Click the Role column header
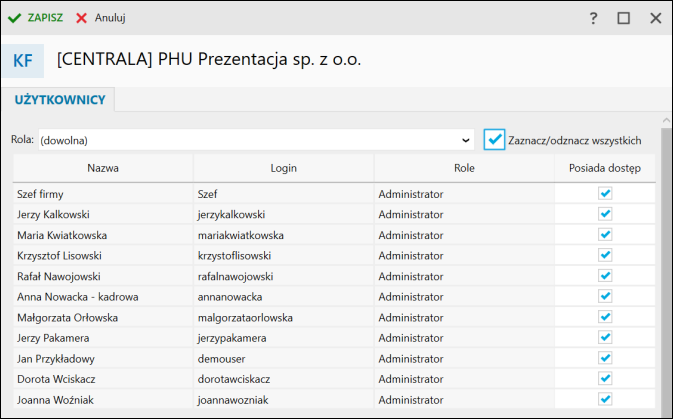The height and width of the screenshot is (419, 673). tap(464, 168)
